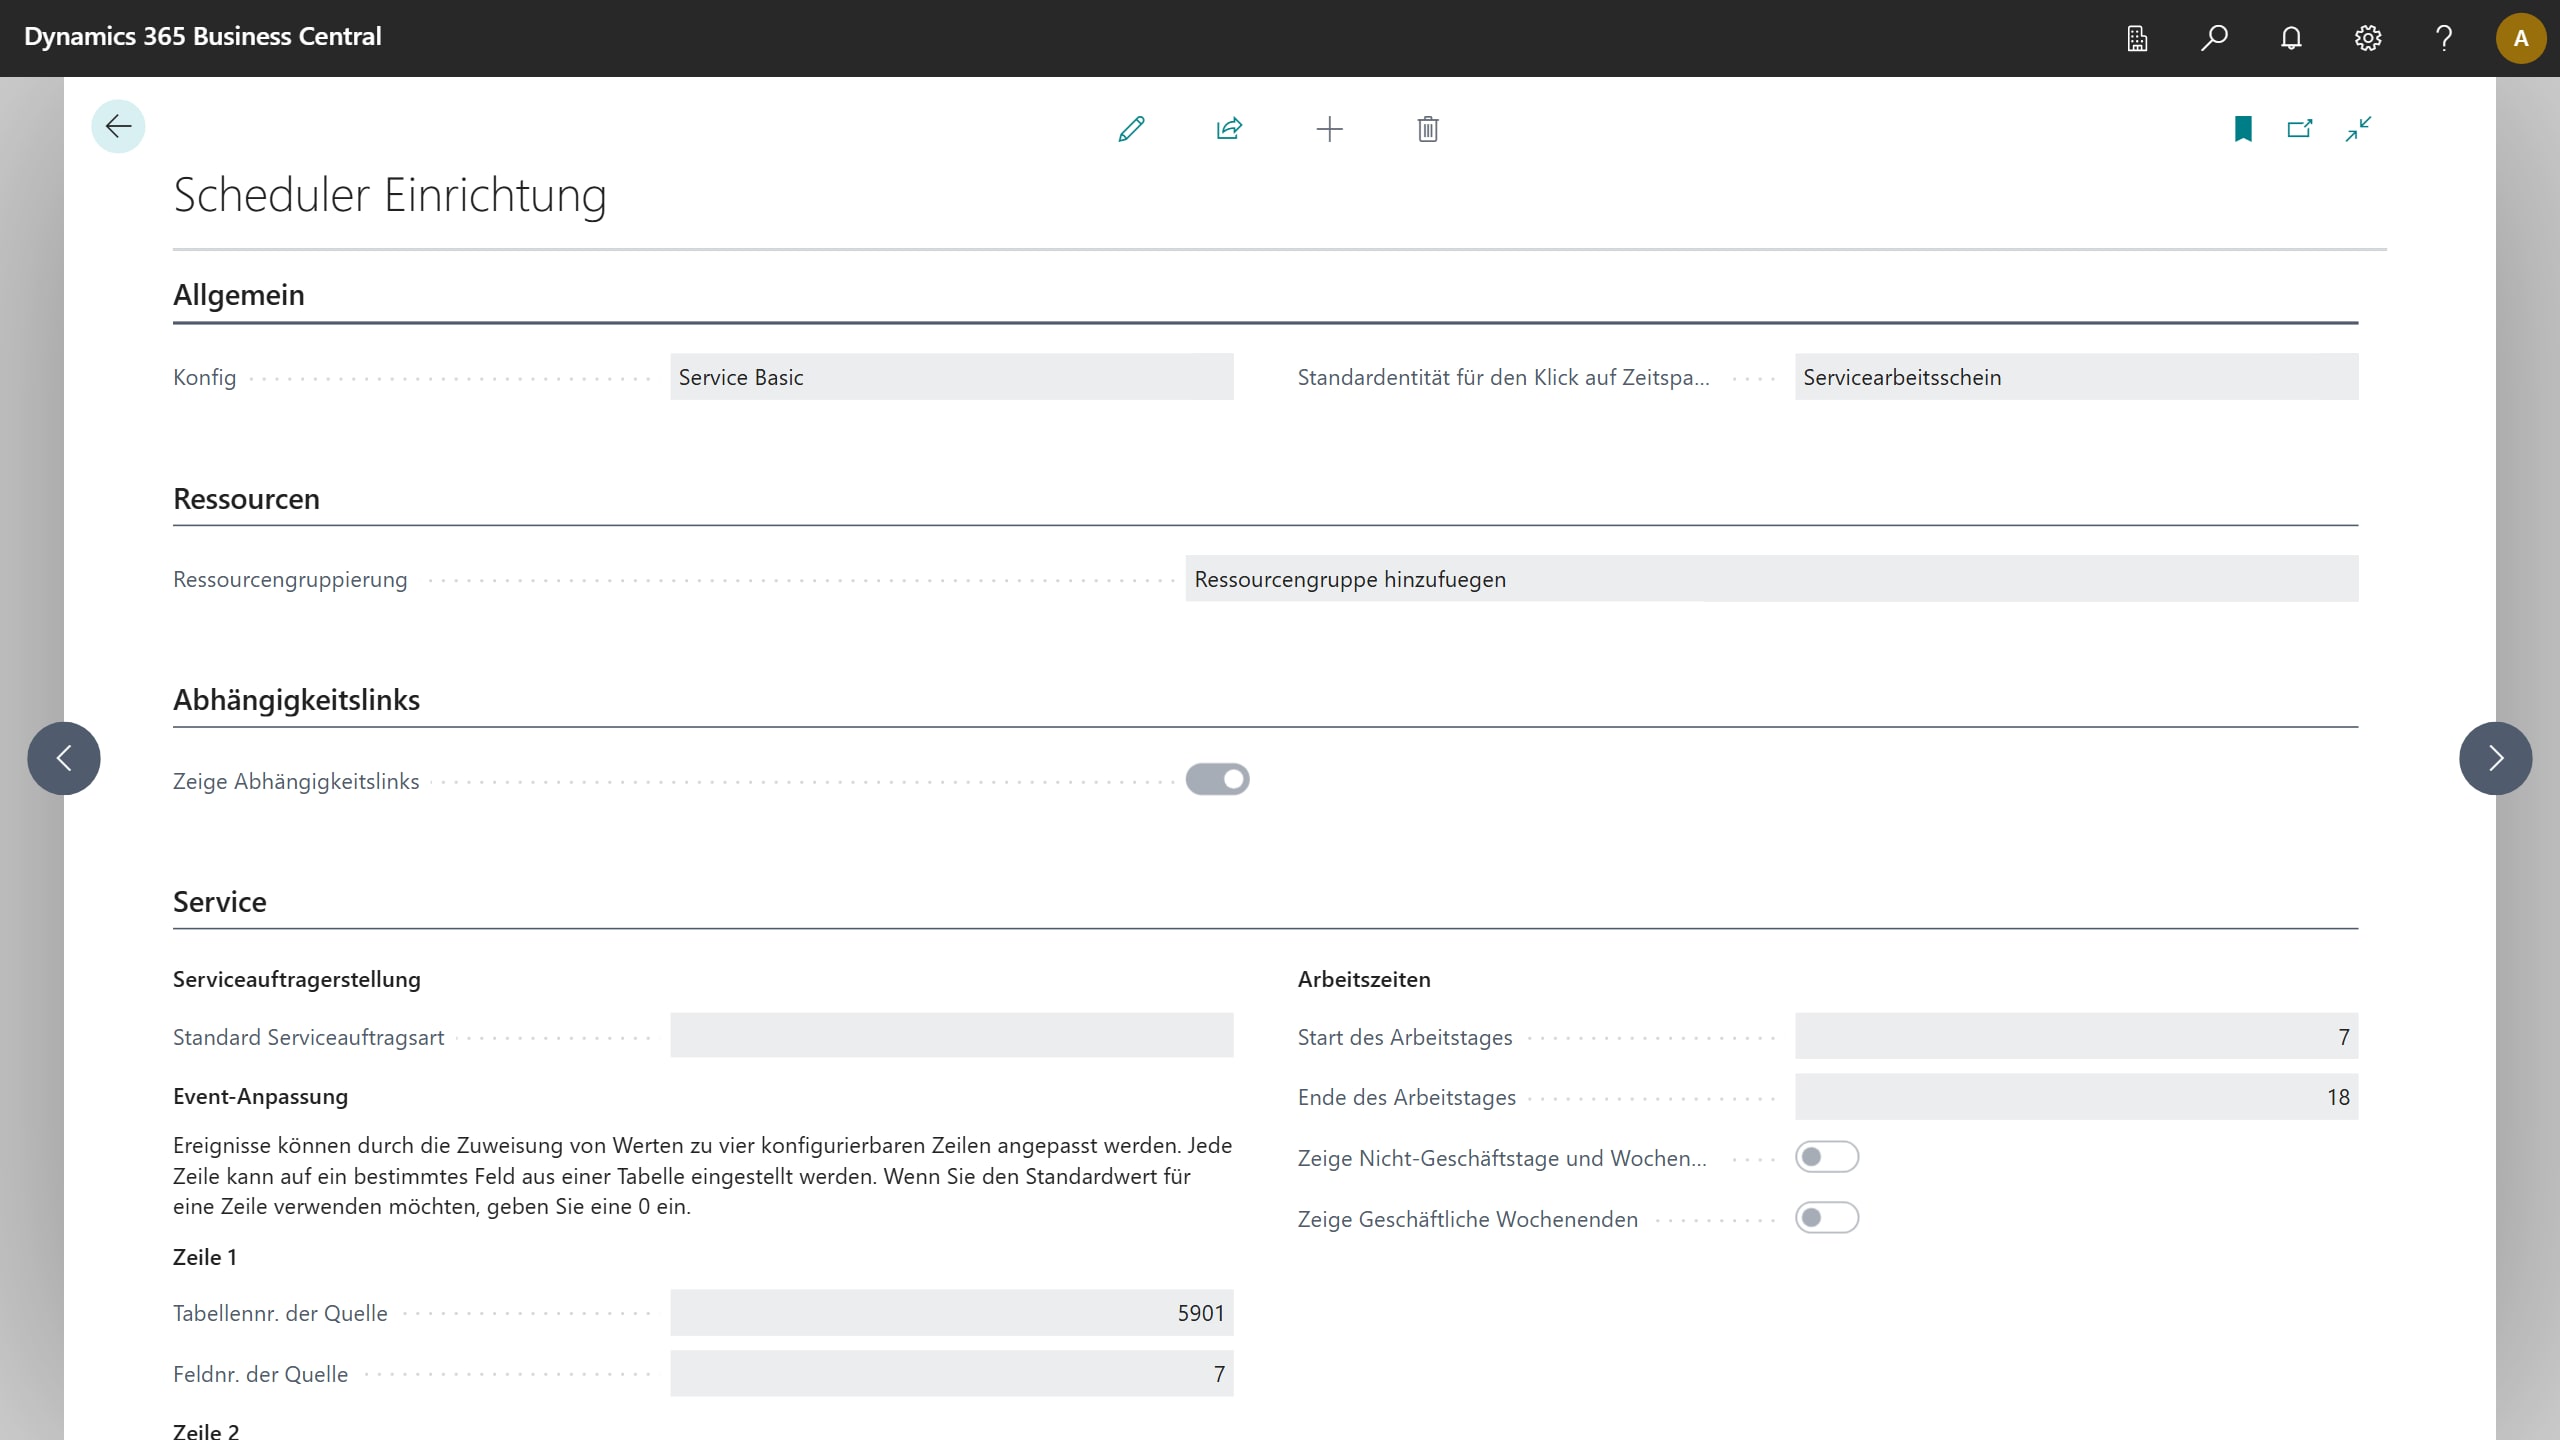This screenshot has height=1440, width=2560.
Task: Click the Arbeitszeiten group label
Action: [x=1364, y=979]
